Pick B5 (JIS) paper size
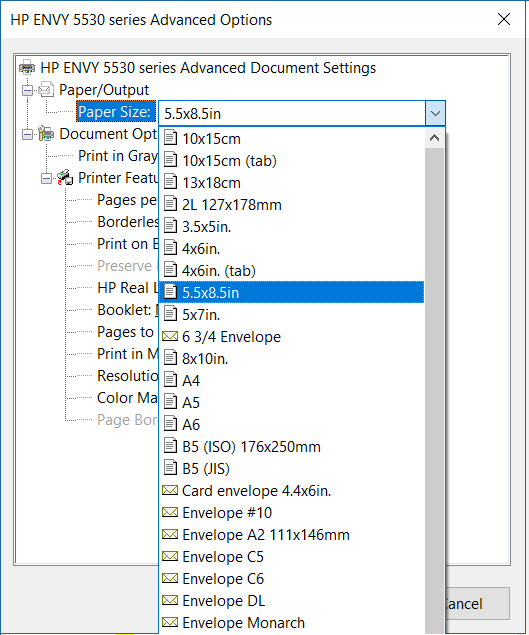This screenshot has width=529, height=635. (x=292, y=469)
